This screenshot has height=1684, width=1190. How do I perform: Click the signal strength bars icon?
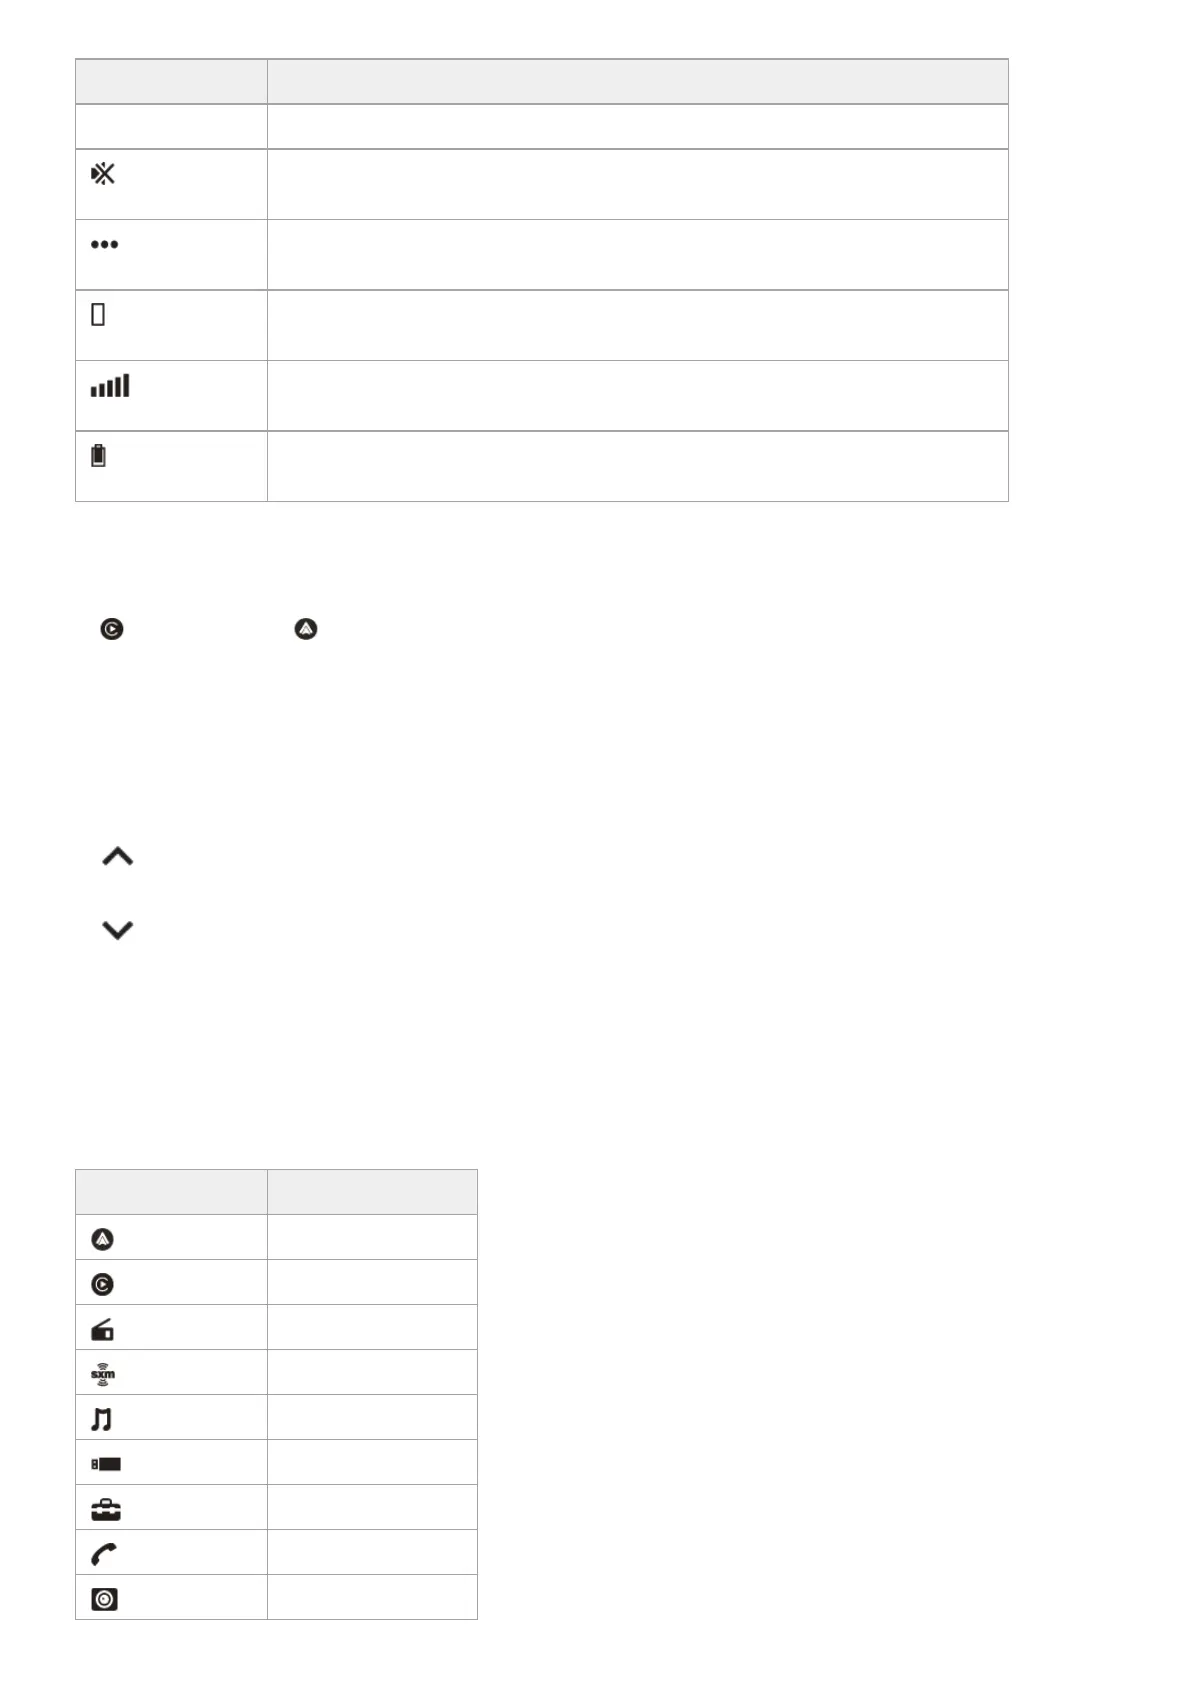pyautogui.click(x=110, y=386)
